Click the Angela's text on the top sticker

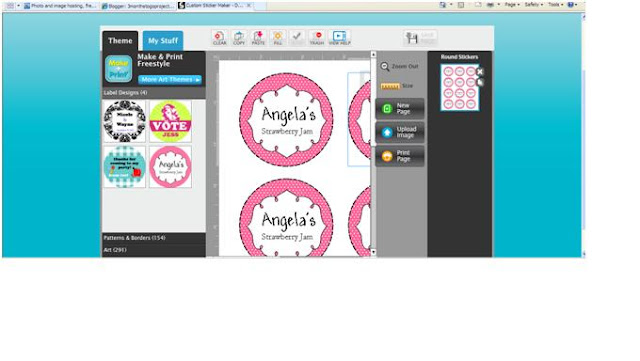(x=289, y=115)
